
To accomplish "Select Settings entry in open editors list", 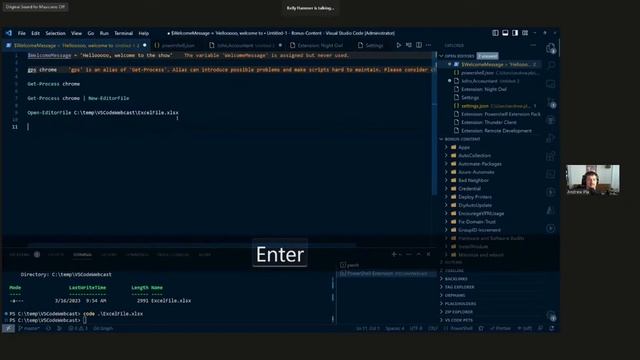I will (x=470, y=98).
